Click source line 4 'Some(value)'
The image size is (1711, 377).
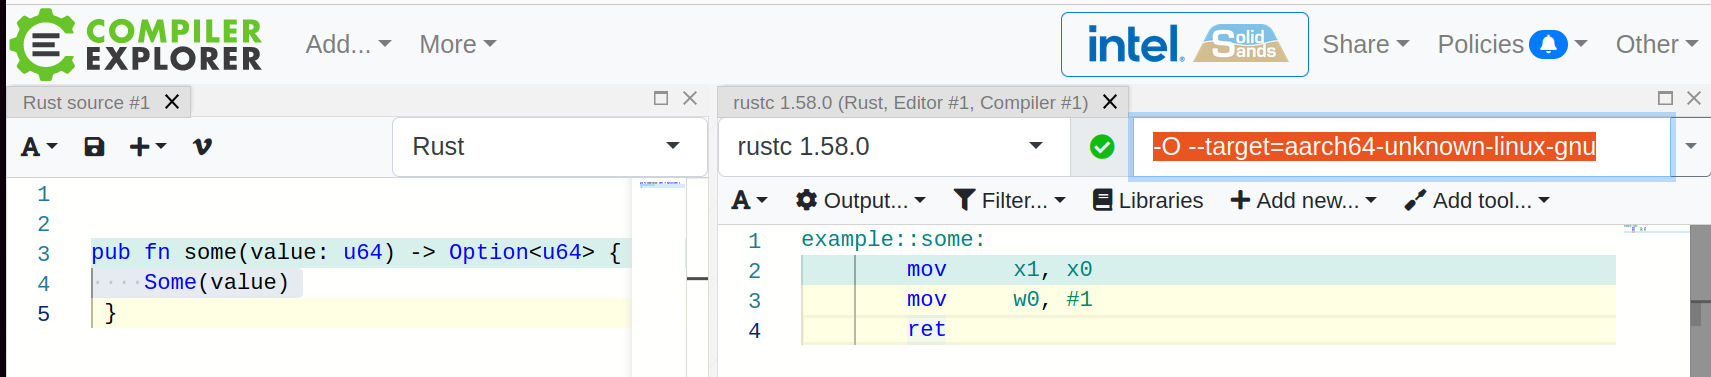(216, 283)
